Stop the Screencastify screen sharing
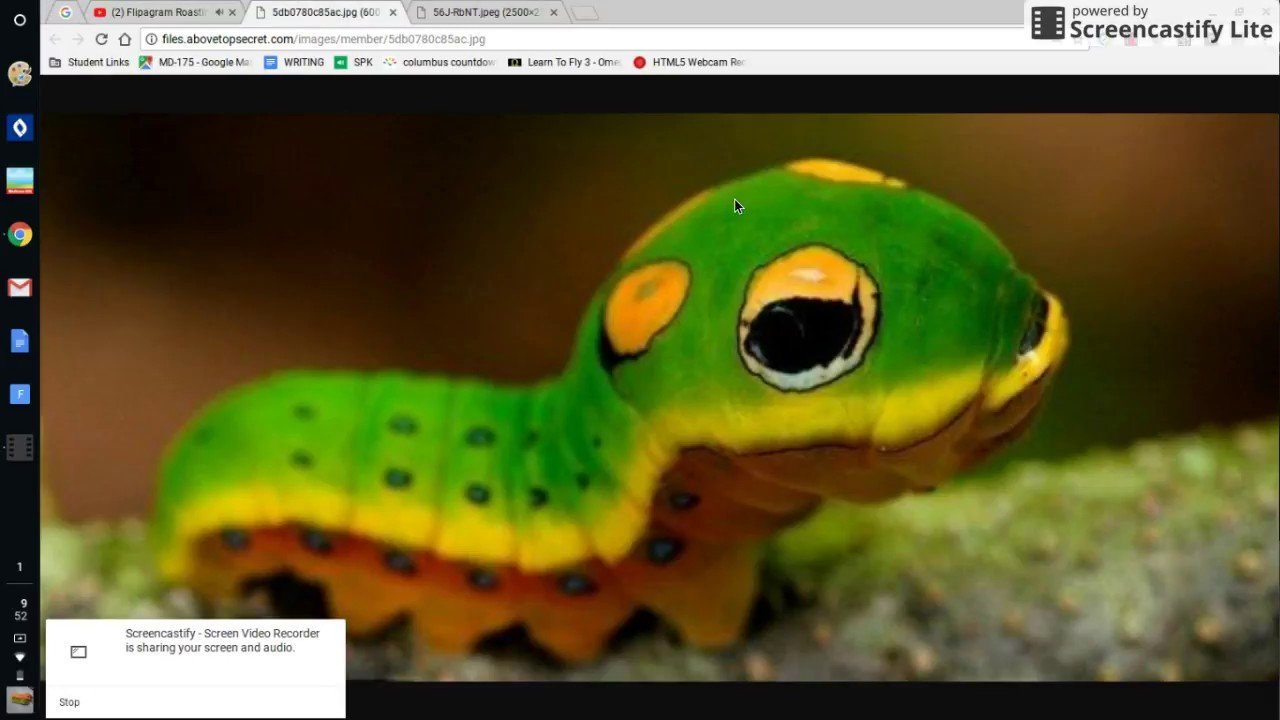Screen dimensions: 1280x720 [69, 702]
